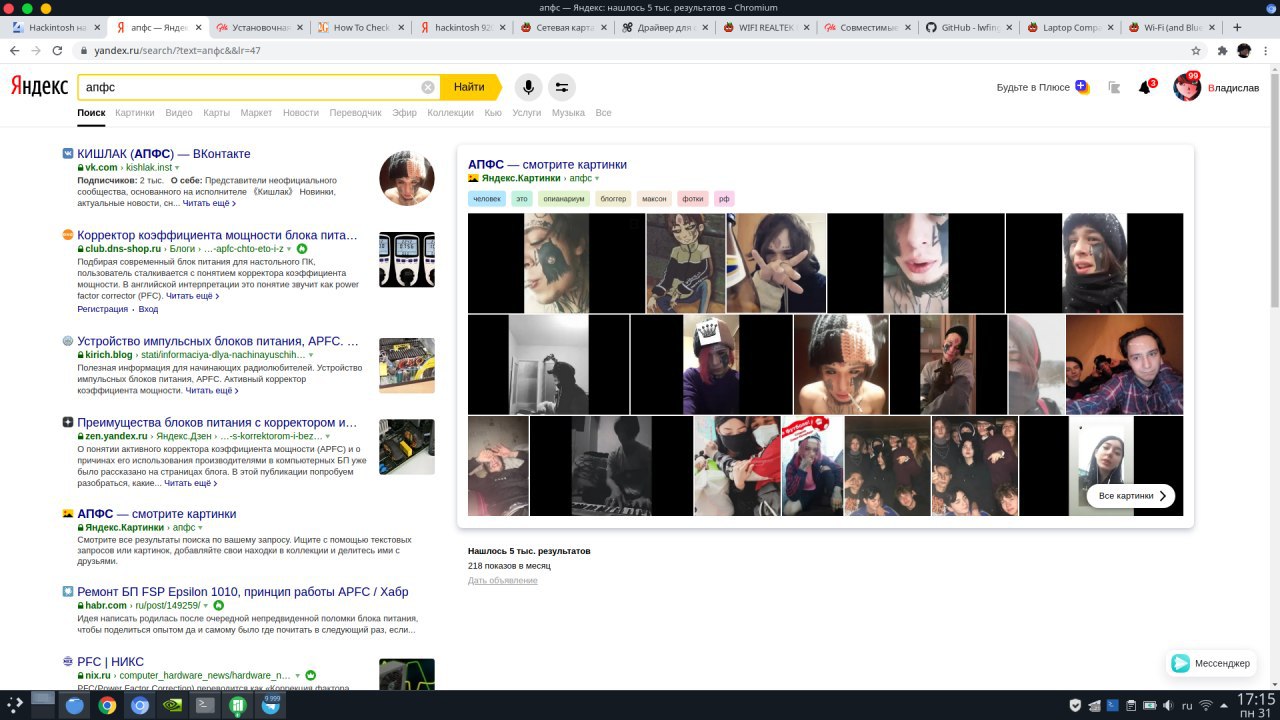
Task: Start voice search with the microphone icon
Action: (x=528, y=87)
